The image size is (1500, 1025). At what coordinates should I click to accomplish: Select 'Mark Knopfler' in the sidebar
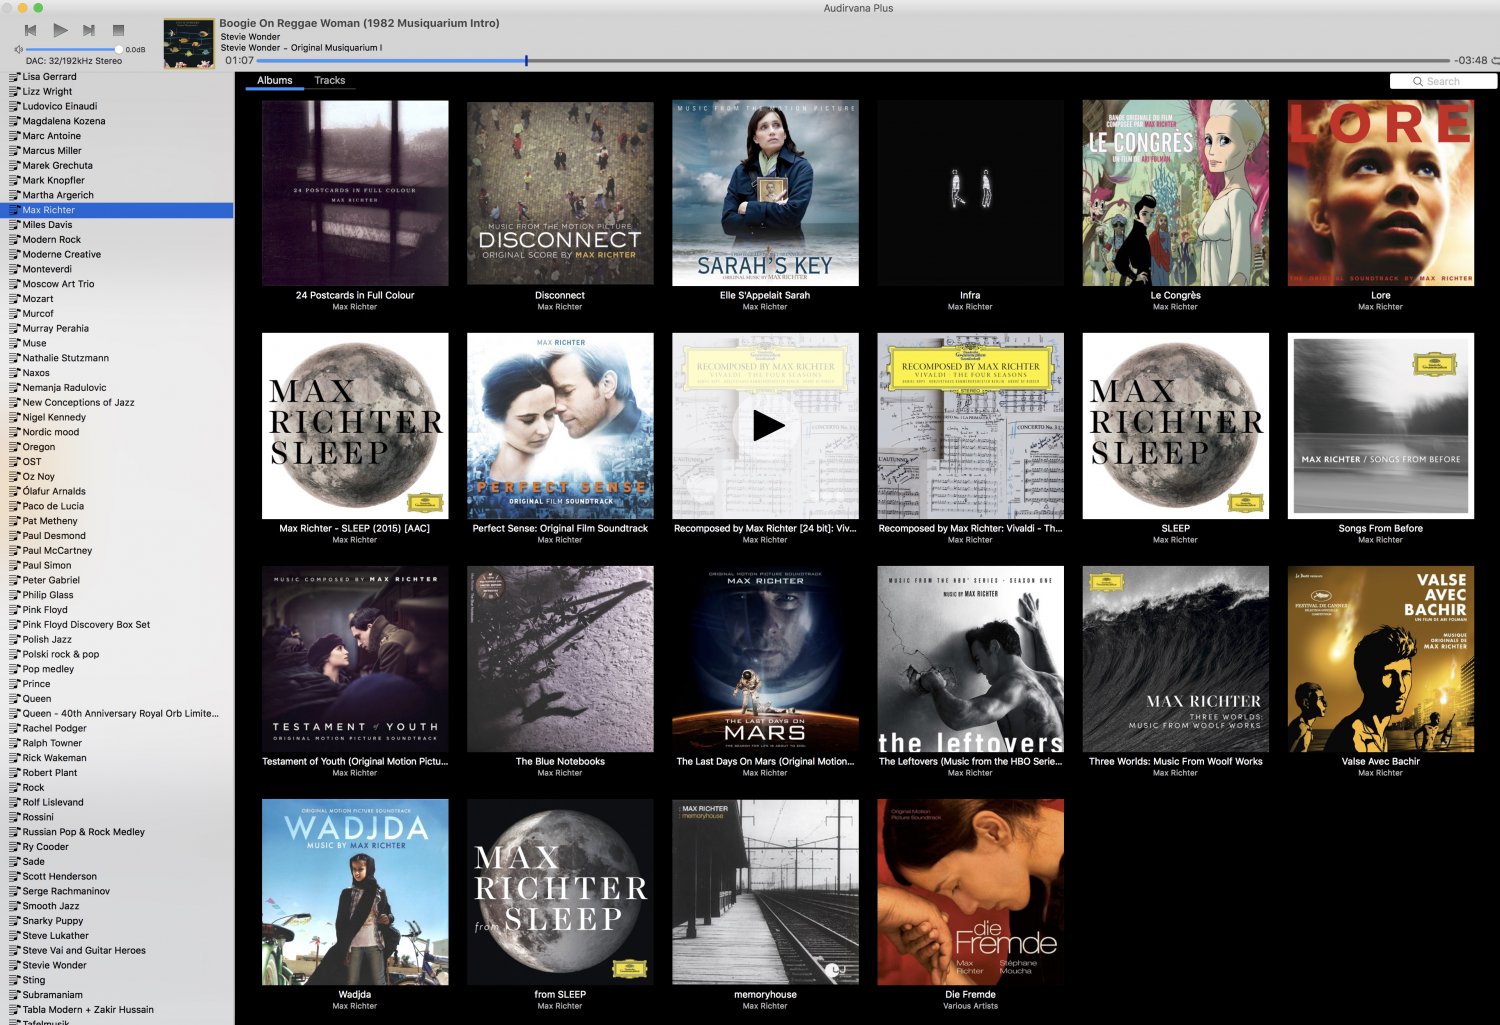click(117, 181)
